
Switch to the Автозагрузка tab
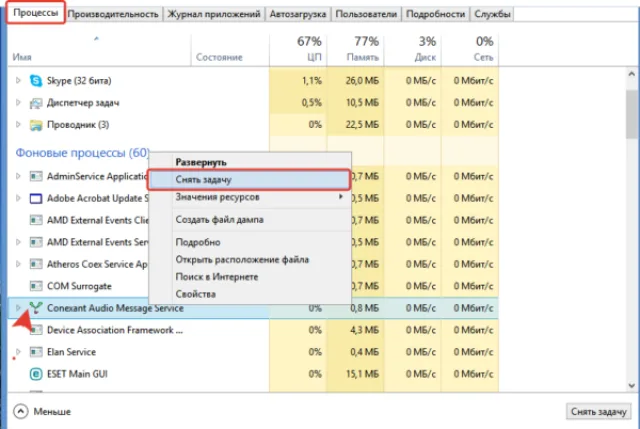(298, 14)
